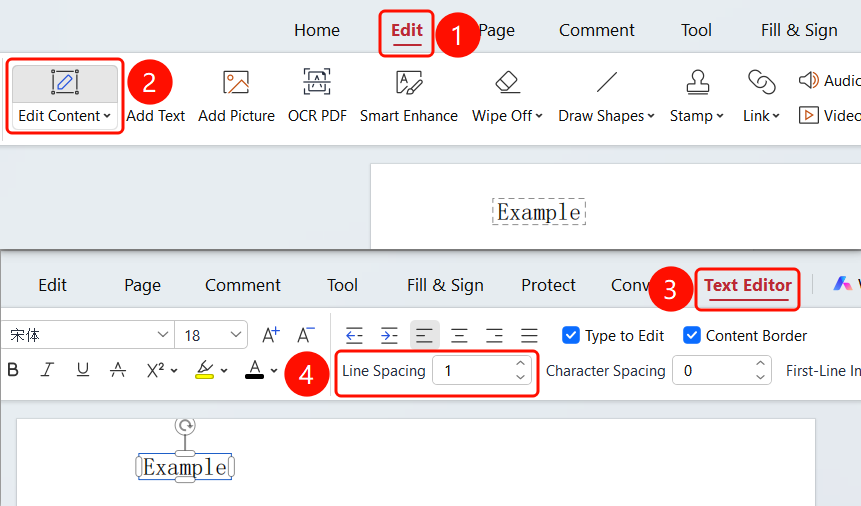861x506 pixels.
Task: Click the Character Spacing value field
Action: tap(722, 370)
